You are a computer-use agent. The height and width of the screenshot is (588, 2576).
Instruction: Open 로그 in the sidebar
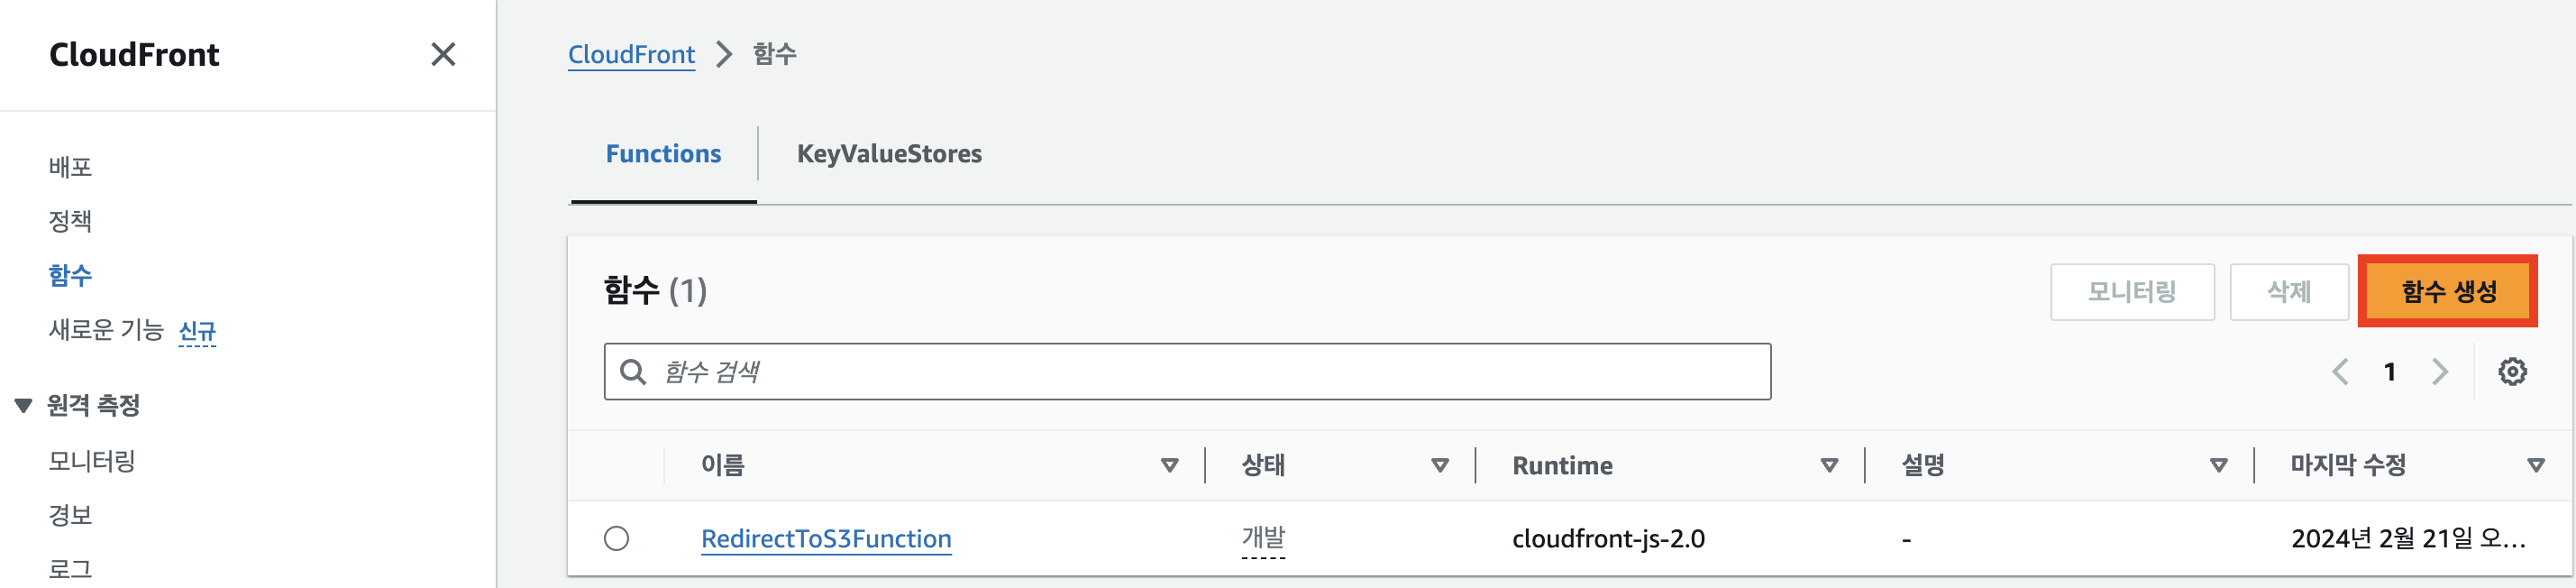pos(70,569)
